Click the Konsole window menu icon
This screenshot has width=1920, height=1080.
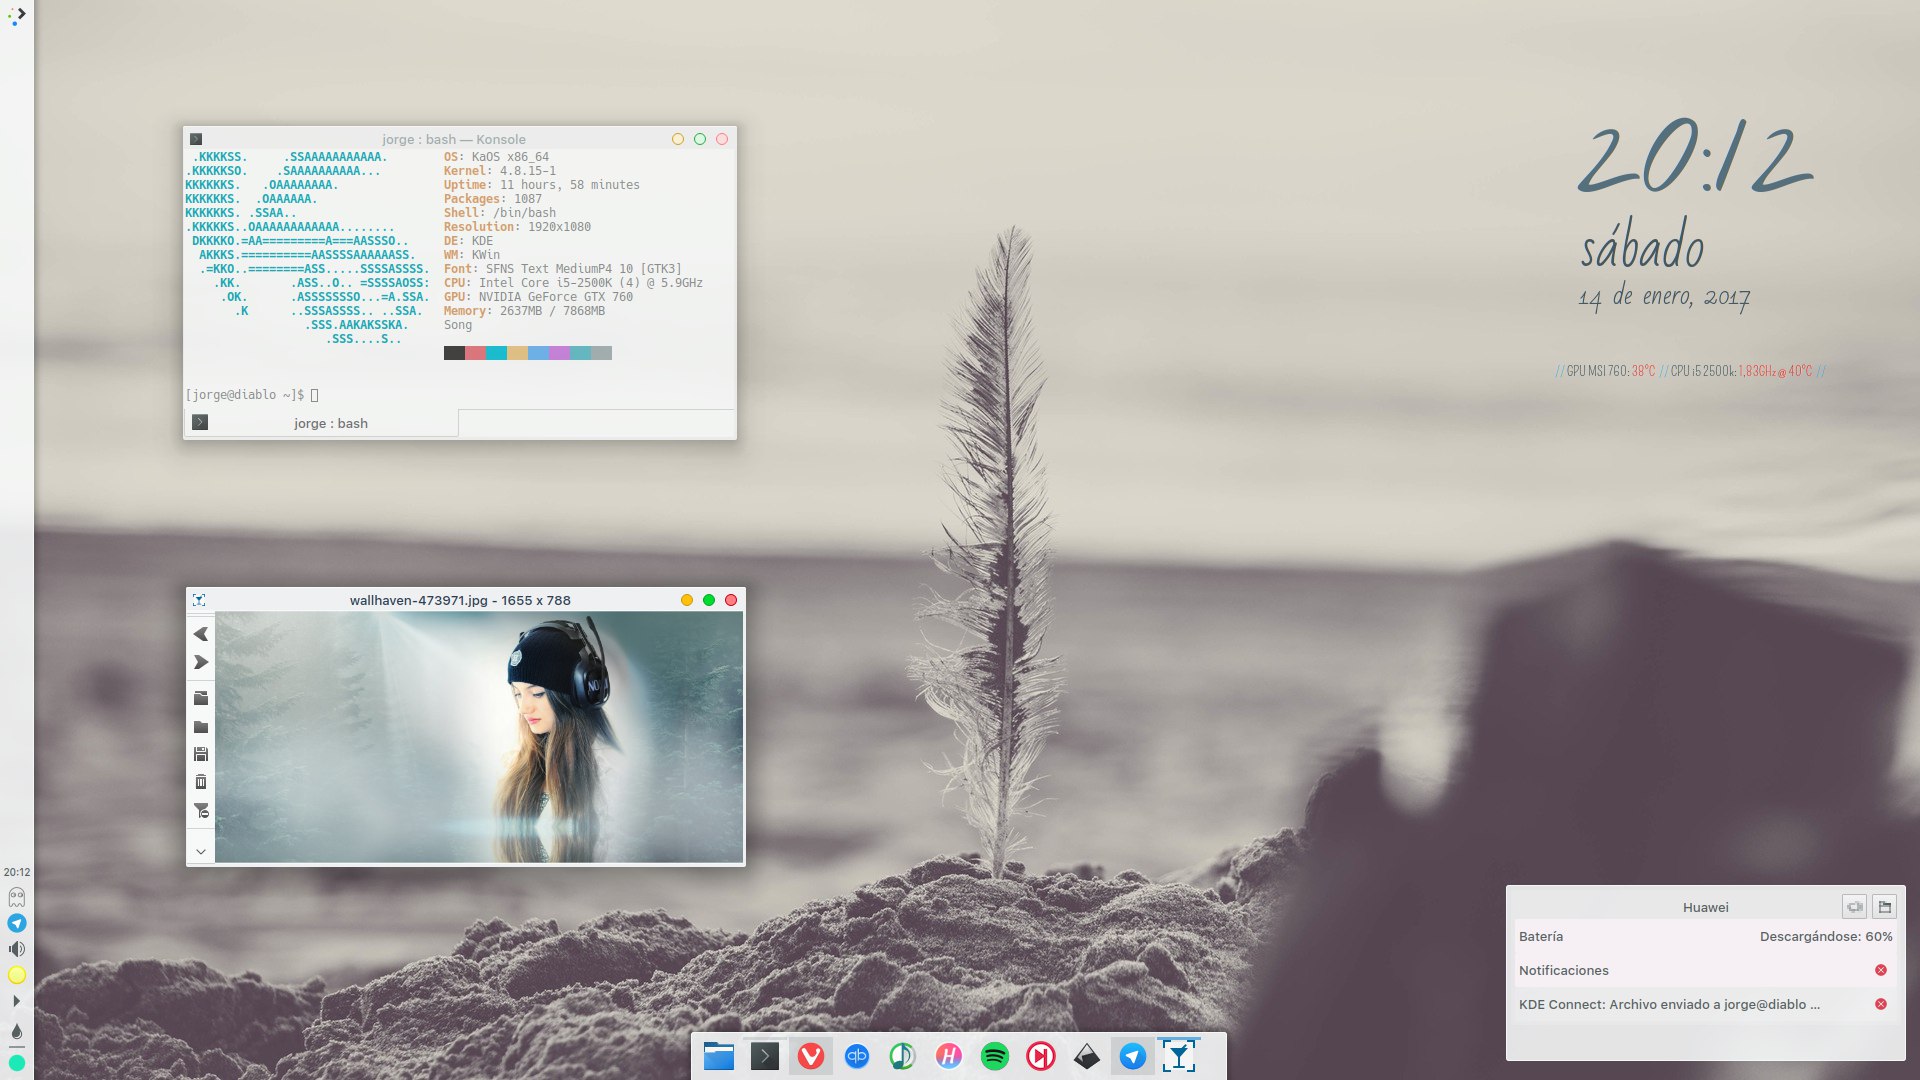(196, 139)
